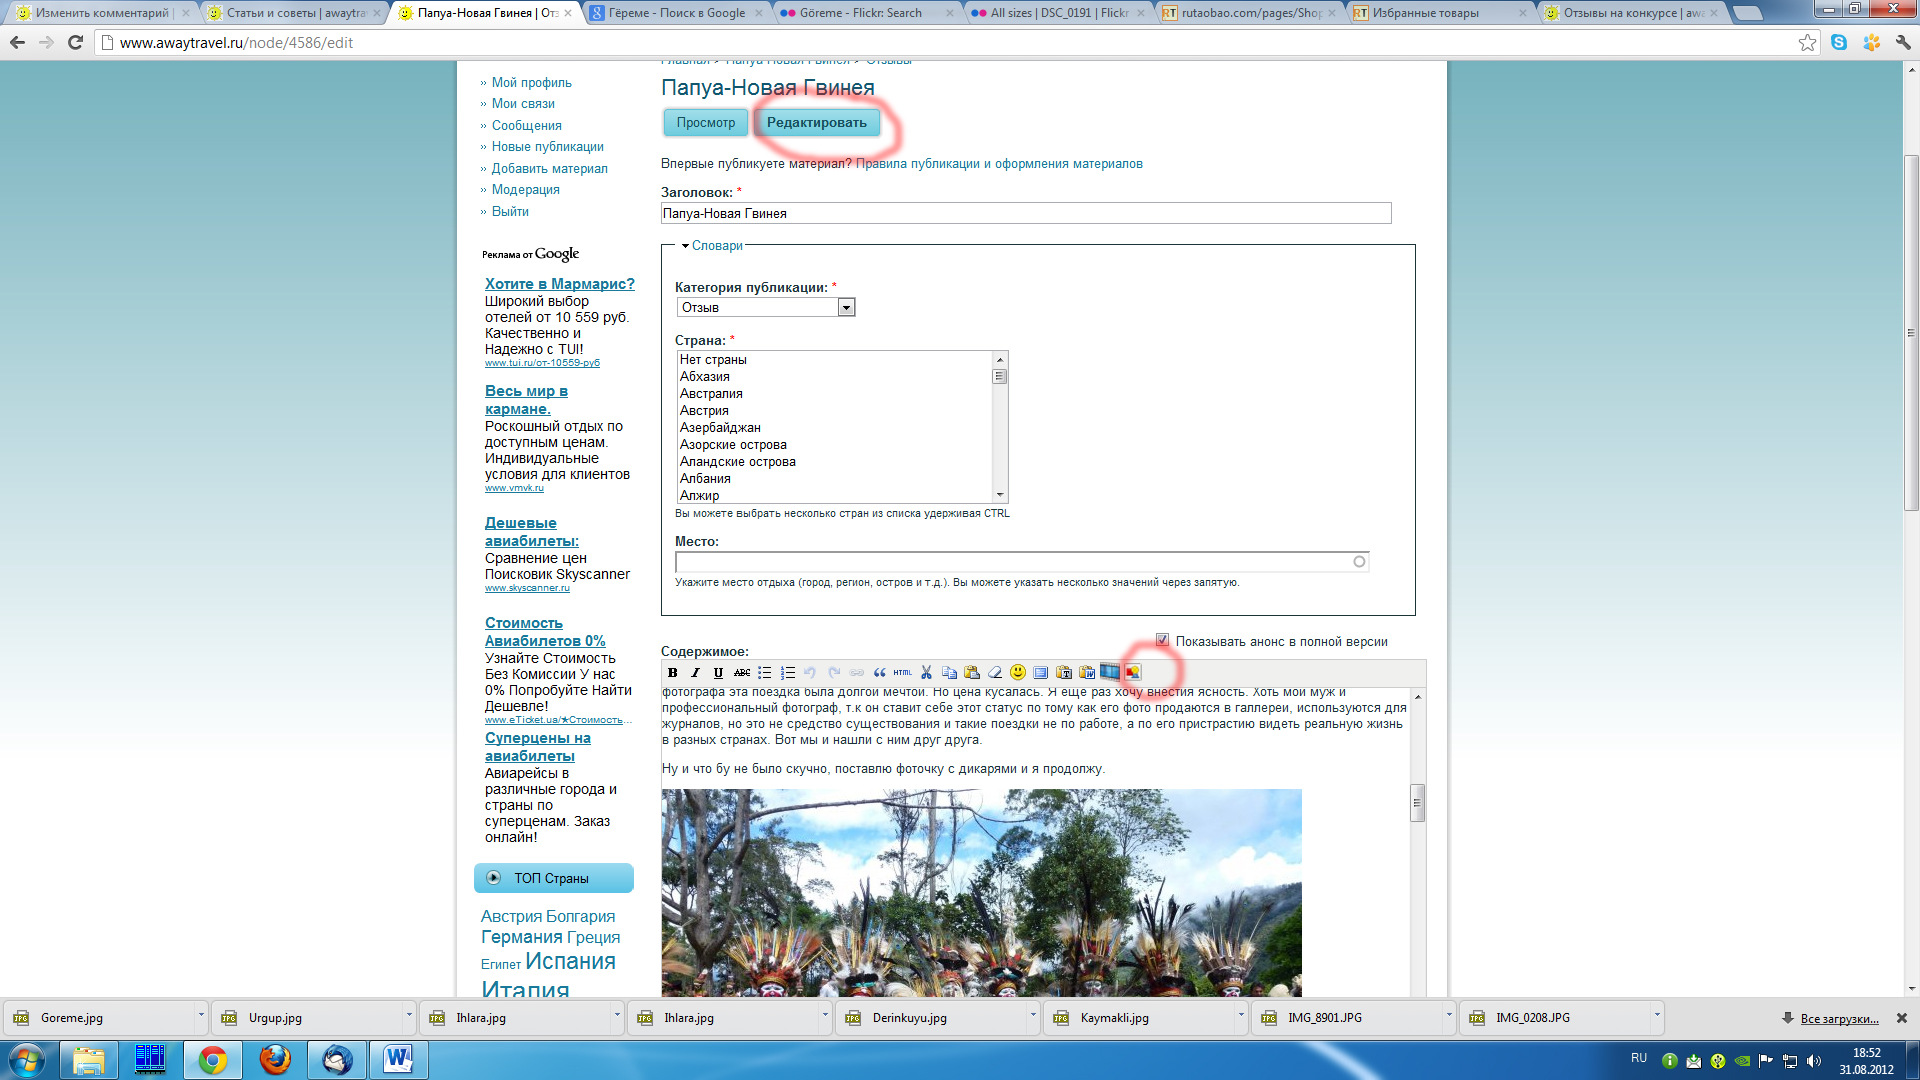Insert a numbered list

pos(788,672)
